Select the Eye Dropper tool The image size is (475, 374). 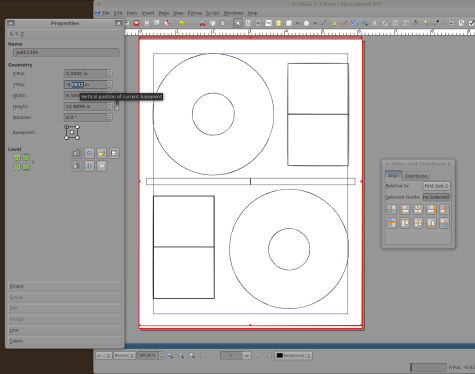coord(436,23)
